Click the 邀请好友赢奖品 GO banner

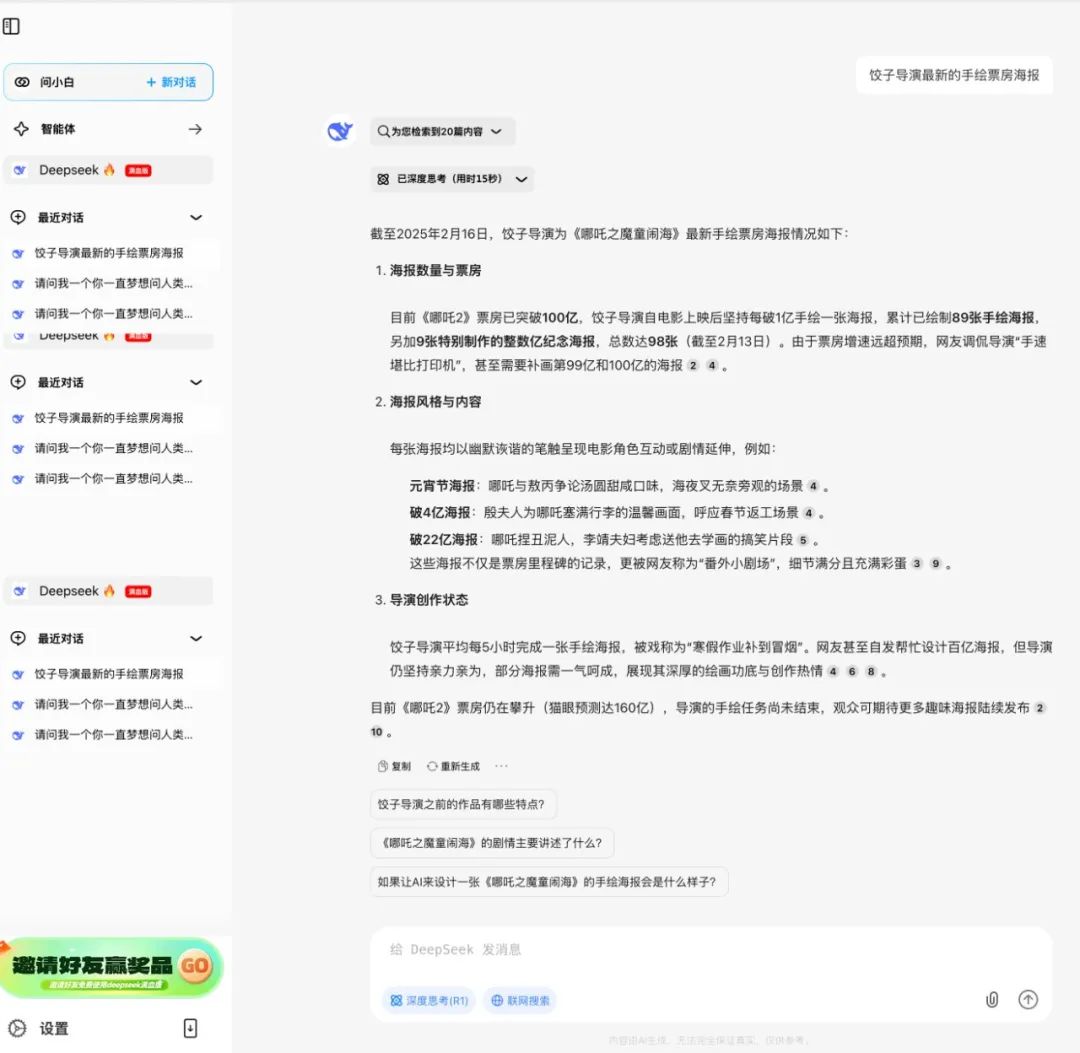pyautogui.click(x=111, y=968)
